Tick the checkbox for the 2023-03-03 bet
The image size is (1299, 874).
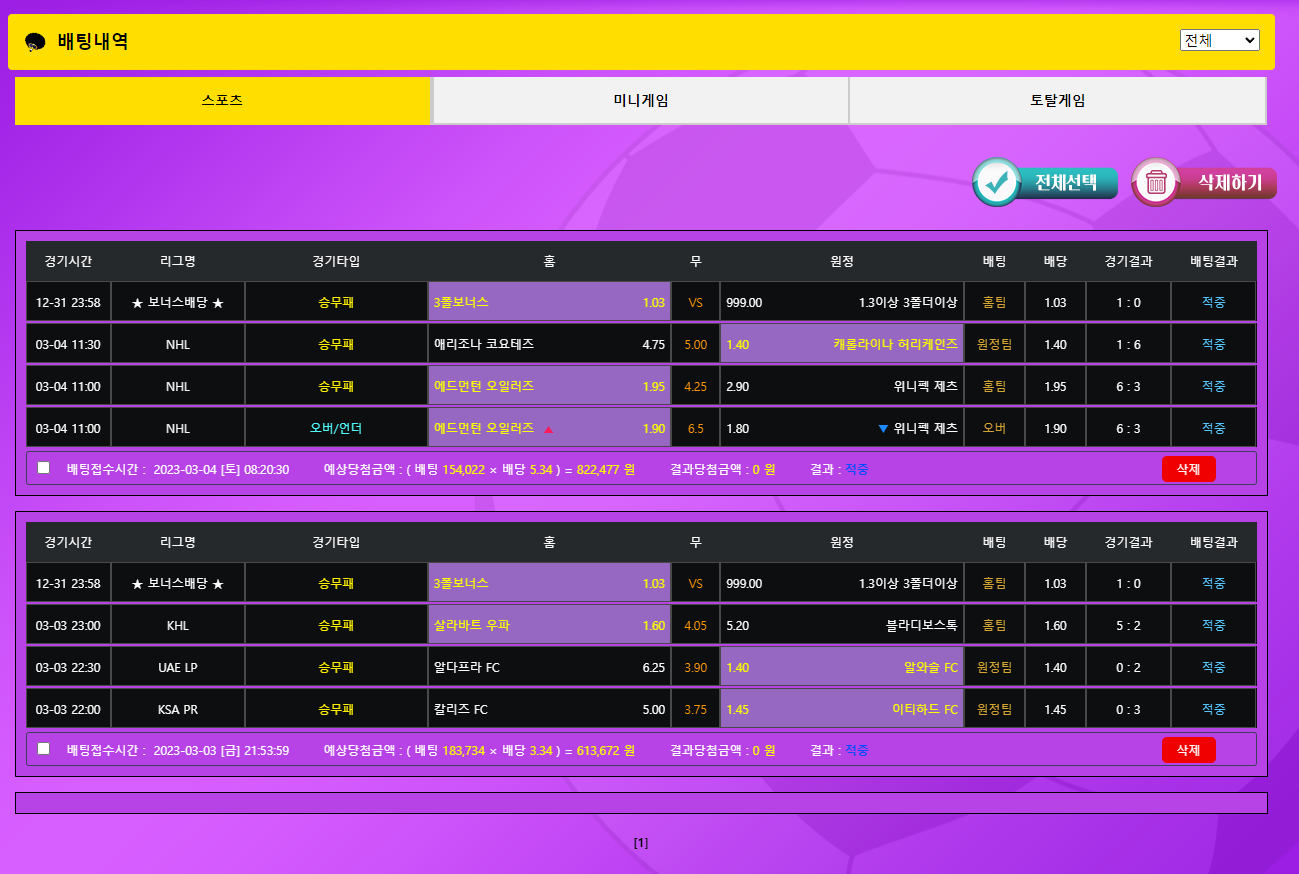(43, 748)
